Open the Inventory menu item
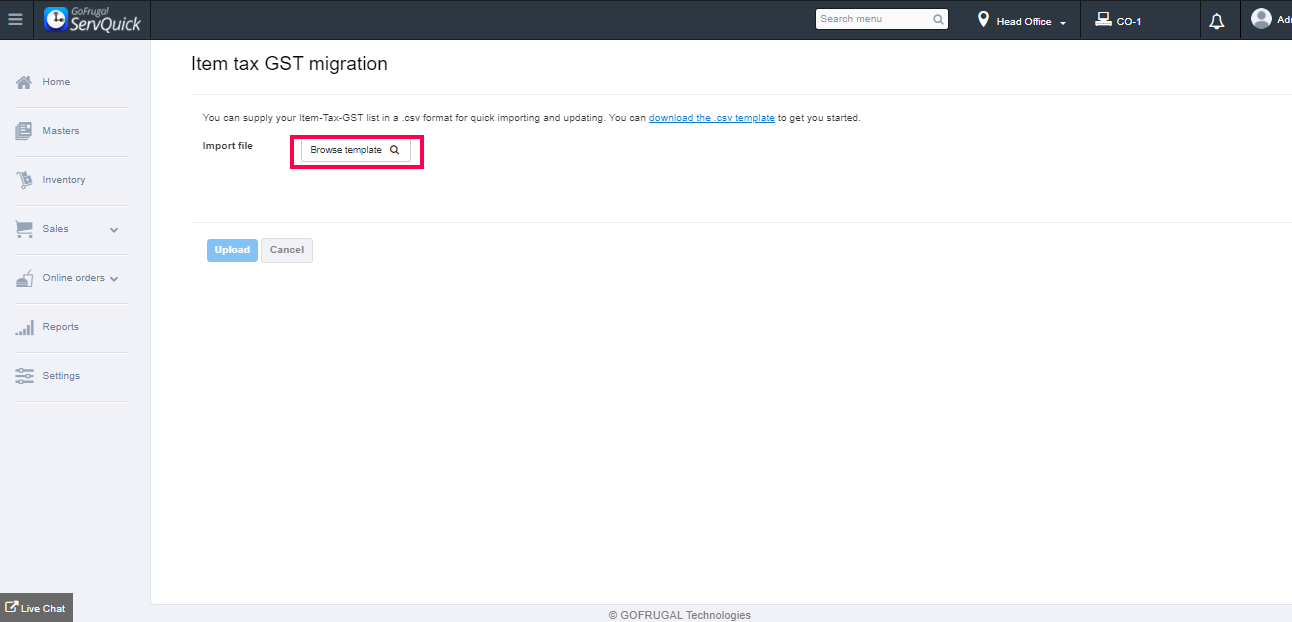Screen dimensions: 1292x622 coord(64,180)
